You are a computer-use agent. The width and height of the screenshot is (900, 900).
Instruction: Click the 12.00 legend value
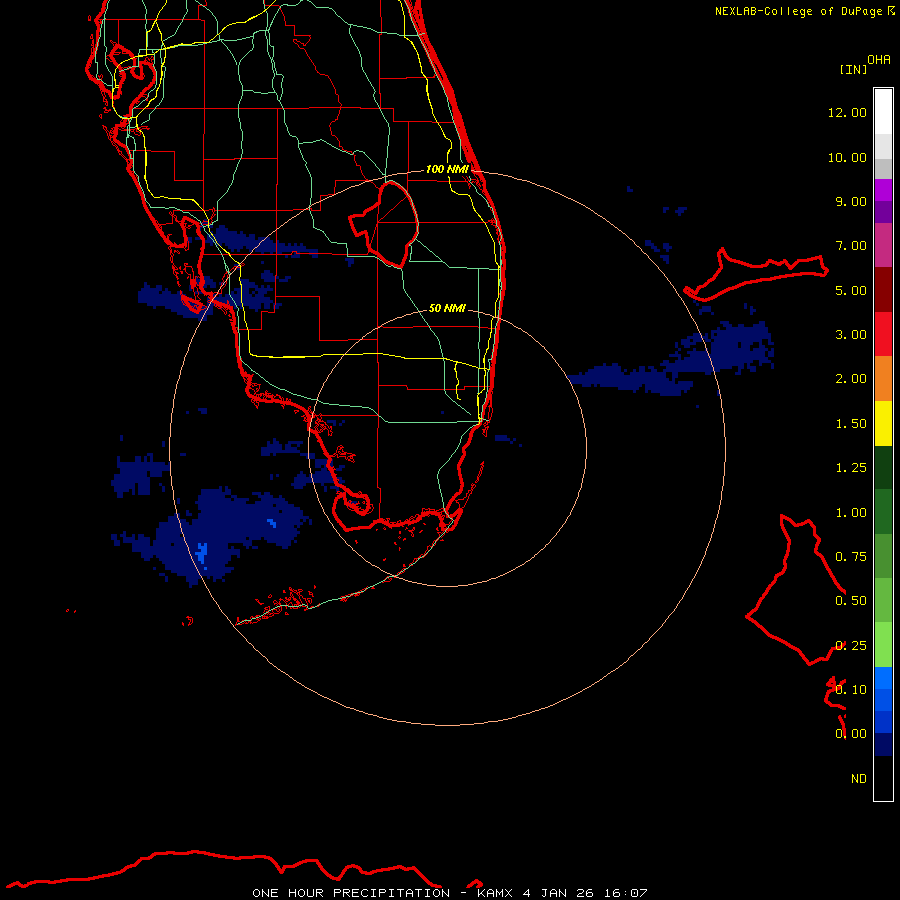pos(847,112)
